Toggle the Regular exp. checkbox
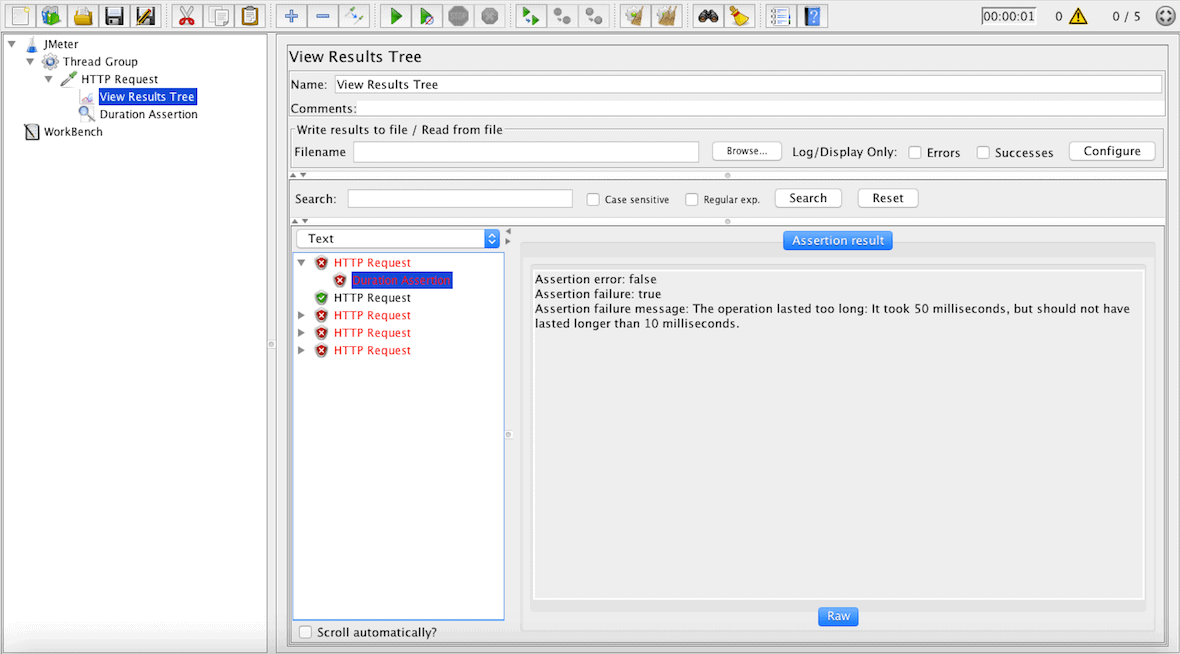The height and width of the screenshot is (654, 1180). pyautogui.click(x=692, y=199)
